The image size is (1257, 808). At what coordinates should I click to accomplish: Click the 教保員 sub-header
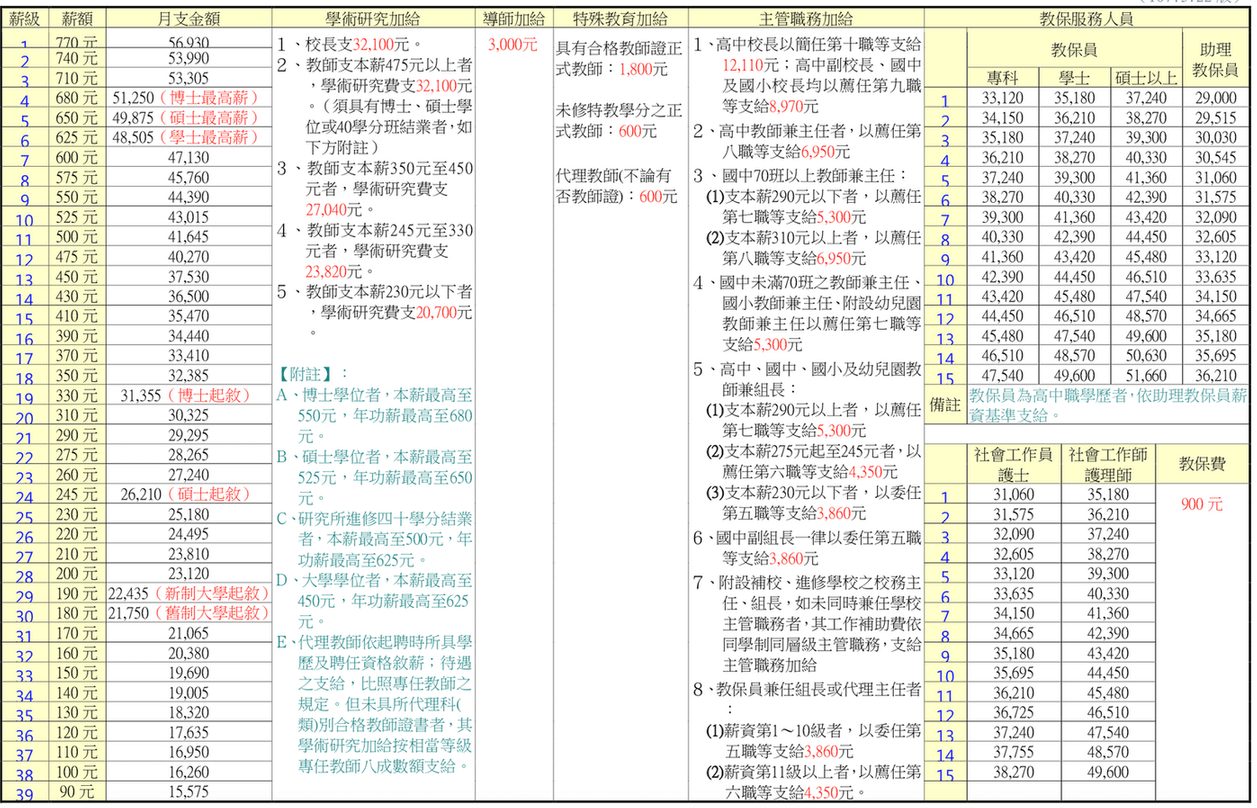(x=1074, y=49)
